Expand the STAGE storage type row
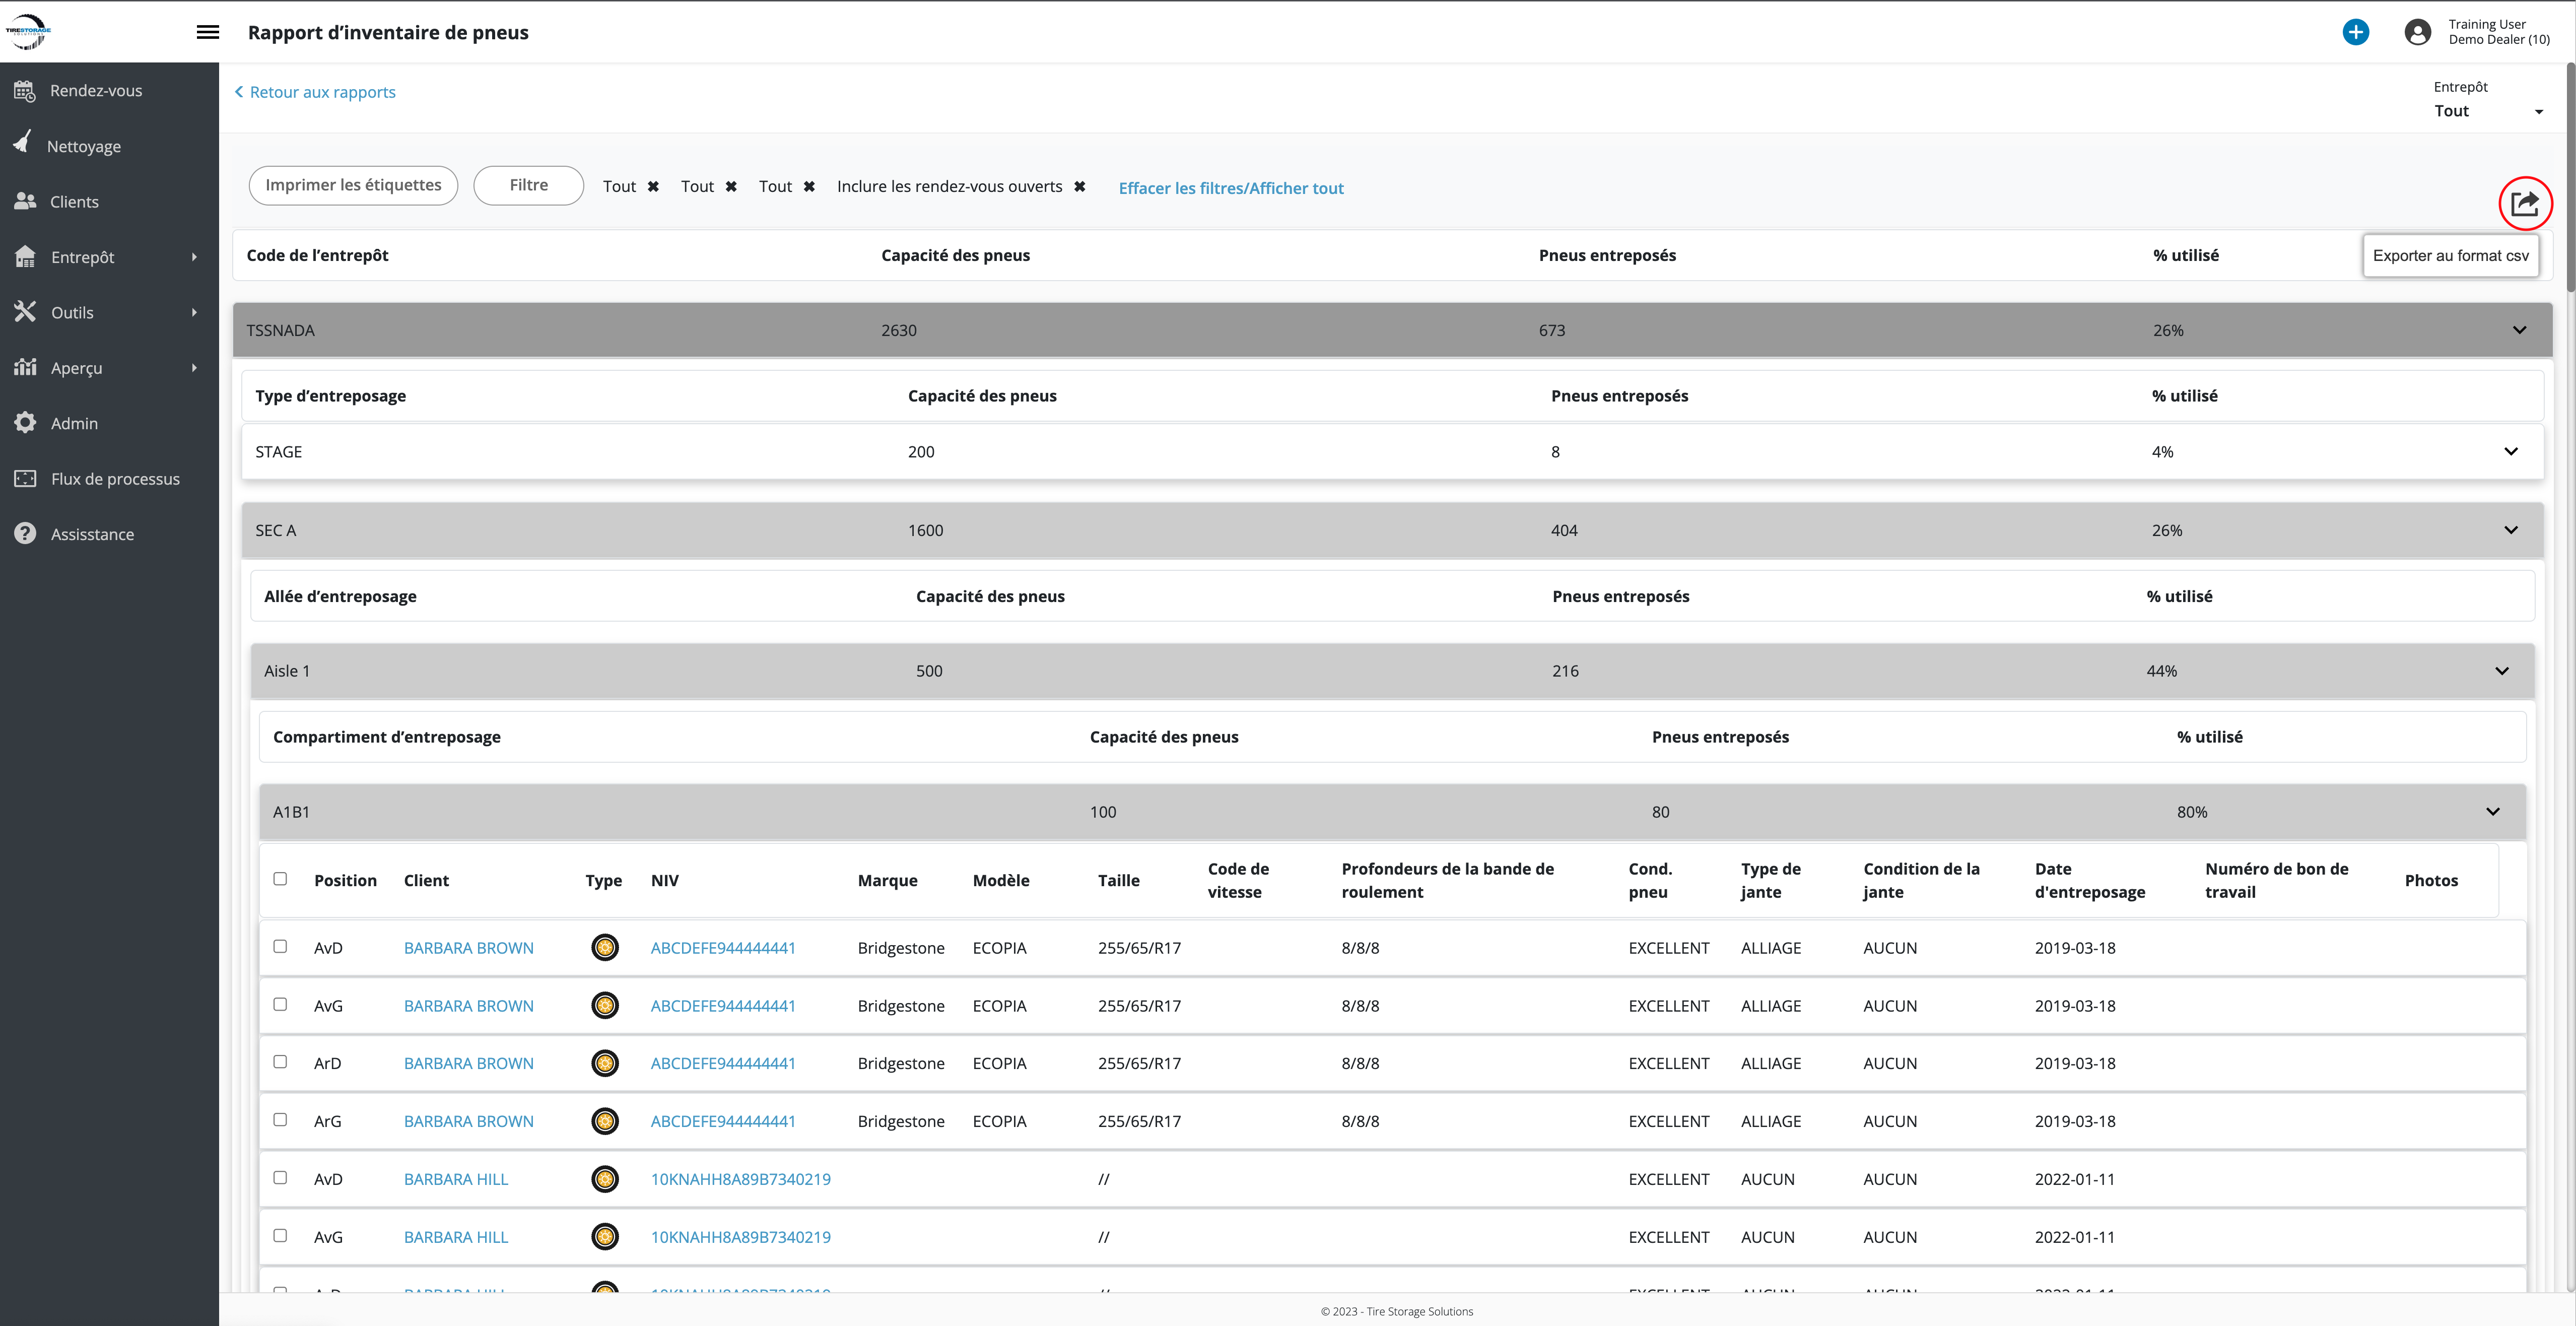Viewport: 2576px width, 1326px height. pyautogui.click(x=2510, y=451)
